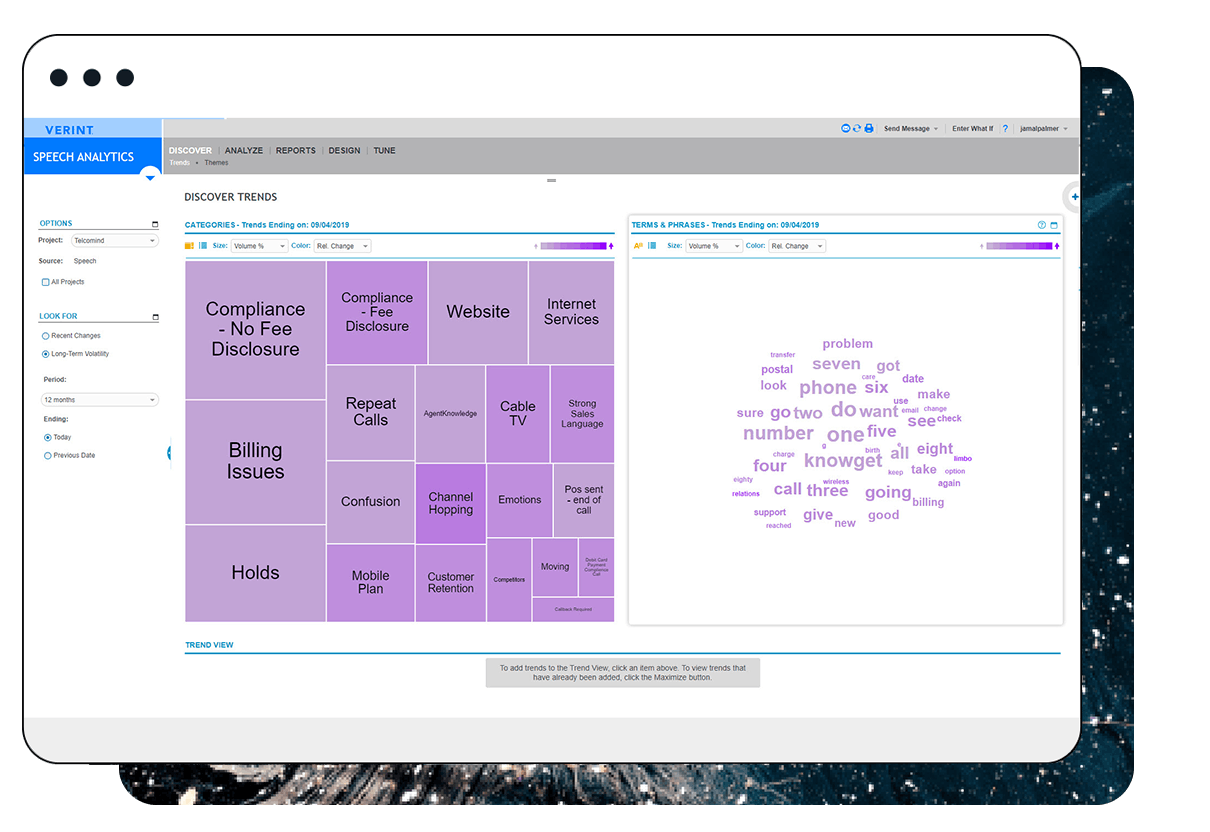Open the Send Message menu
Screen dimensions: 1210x832
910,129
